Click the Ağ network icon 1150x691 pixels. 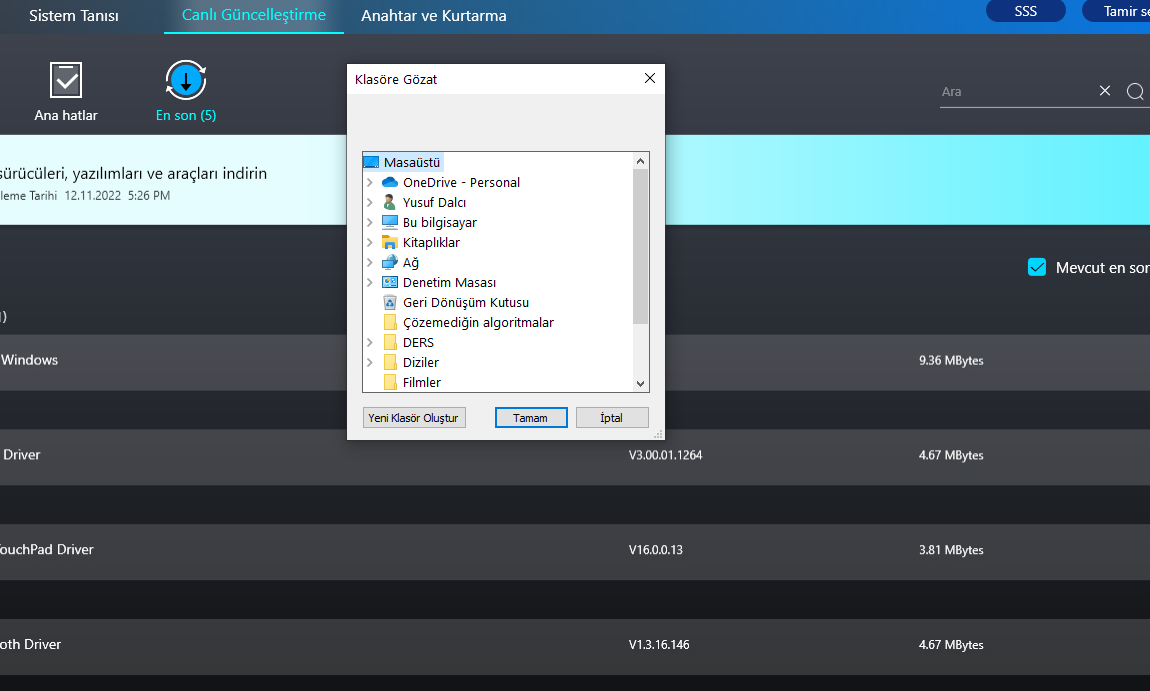(x=390, y=262)
